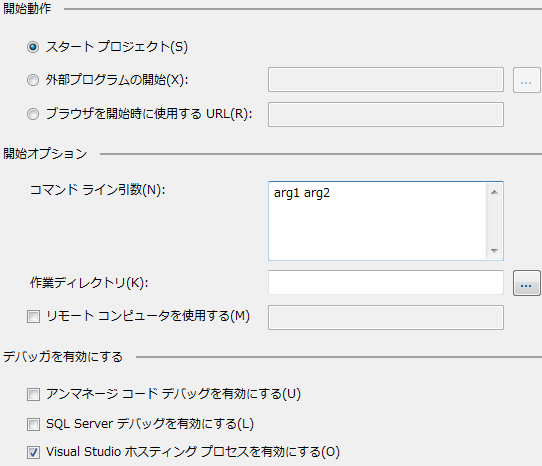Click the スタート プロジェクト(S) label text

[x=117, y=47]
